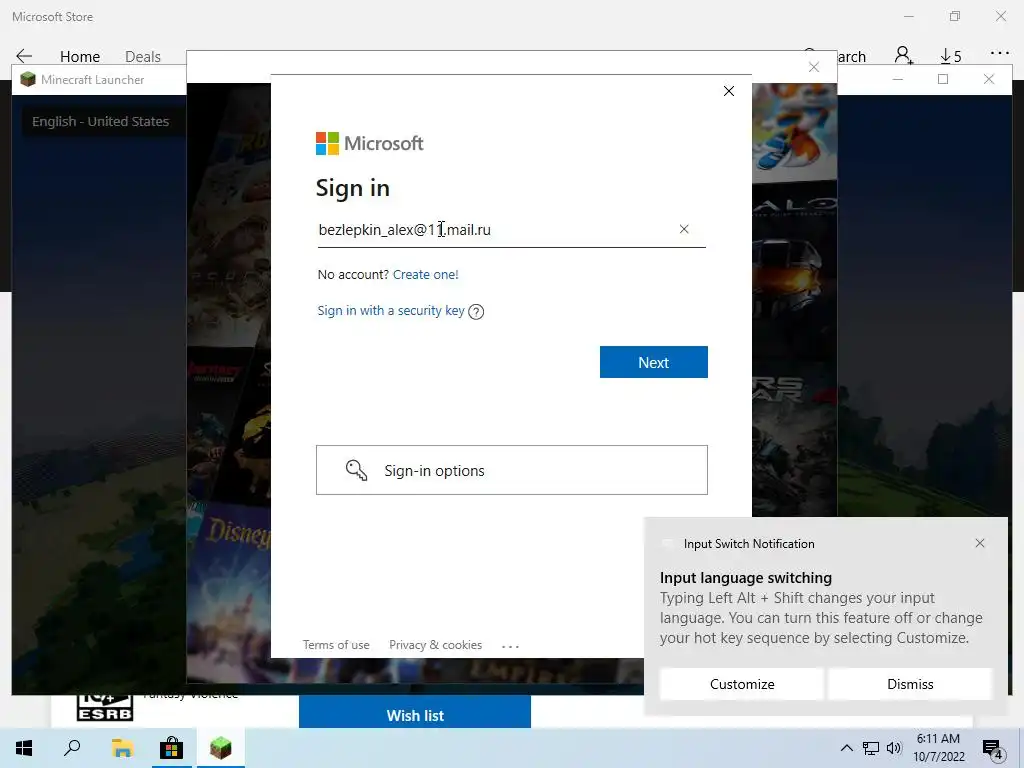Open volume speaker tray icon
The width and height of the screenshot is (1024, 768).
(894, 748)
